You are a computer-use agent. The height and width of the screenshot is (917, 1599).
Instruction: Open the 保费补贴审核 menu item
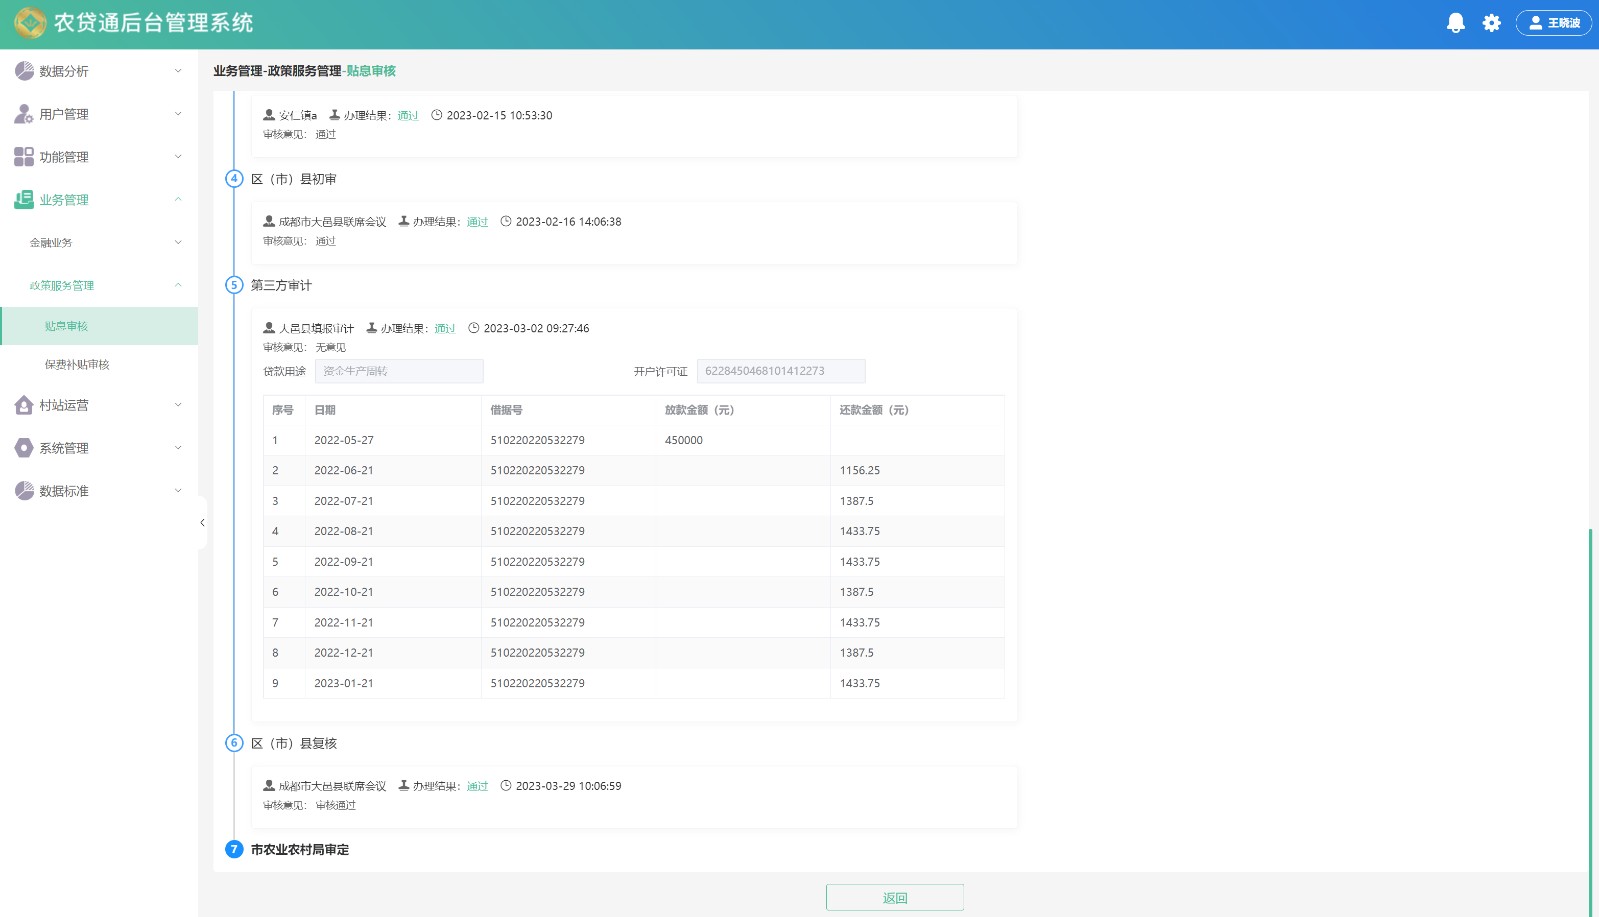(77, 365)
